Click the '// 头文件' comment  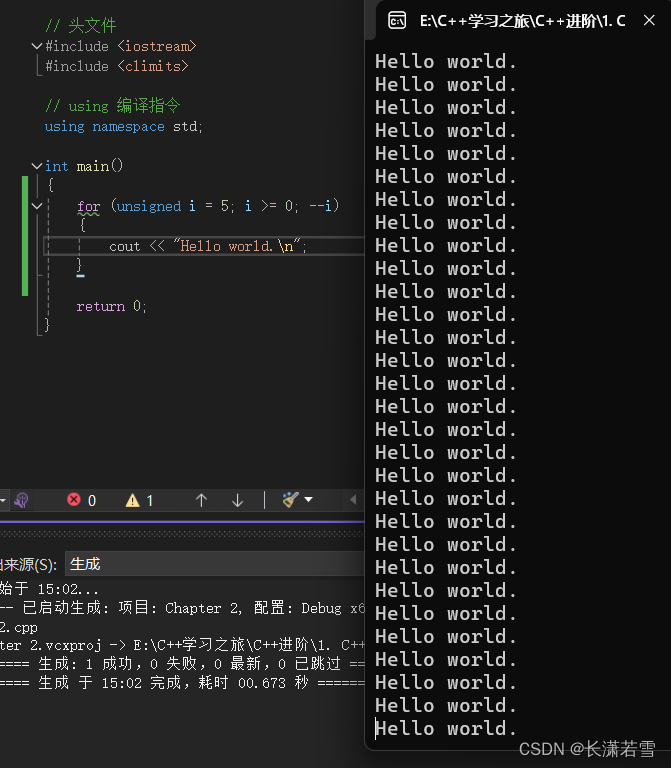pyautogui.click(x=80, y=25)
